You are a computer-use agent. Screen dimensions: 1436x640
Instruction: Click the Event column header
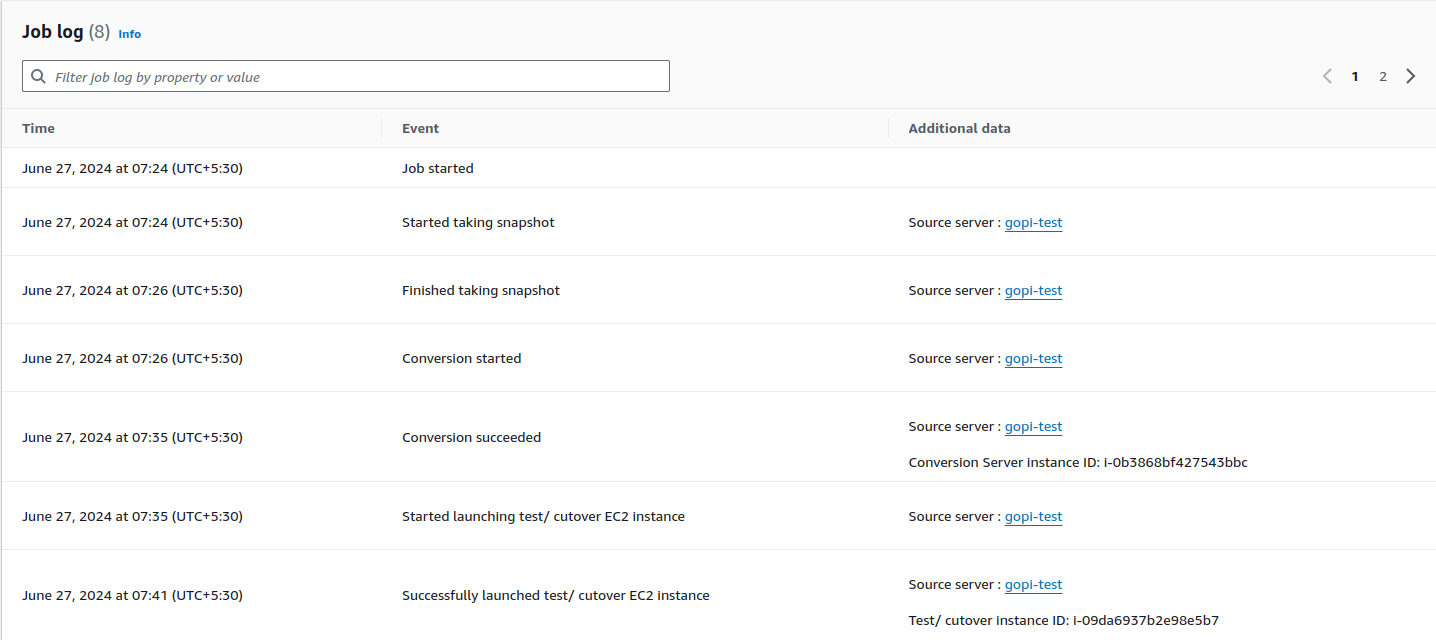click(420, 128)
